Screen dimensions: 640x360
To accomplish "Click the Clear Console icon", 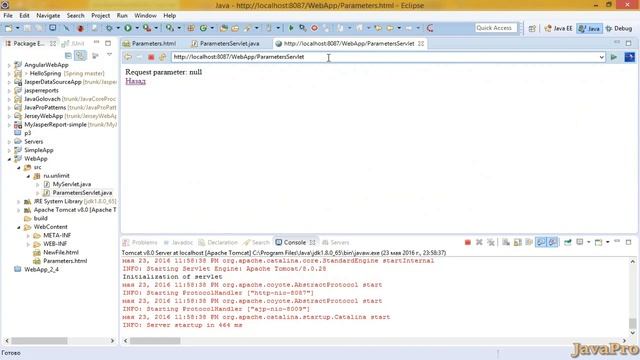I will [x=506, y=242].
